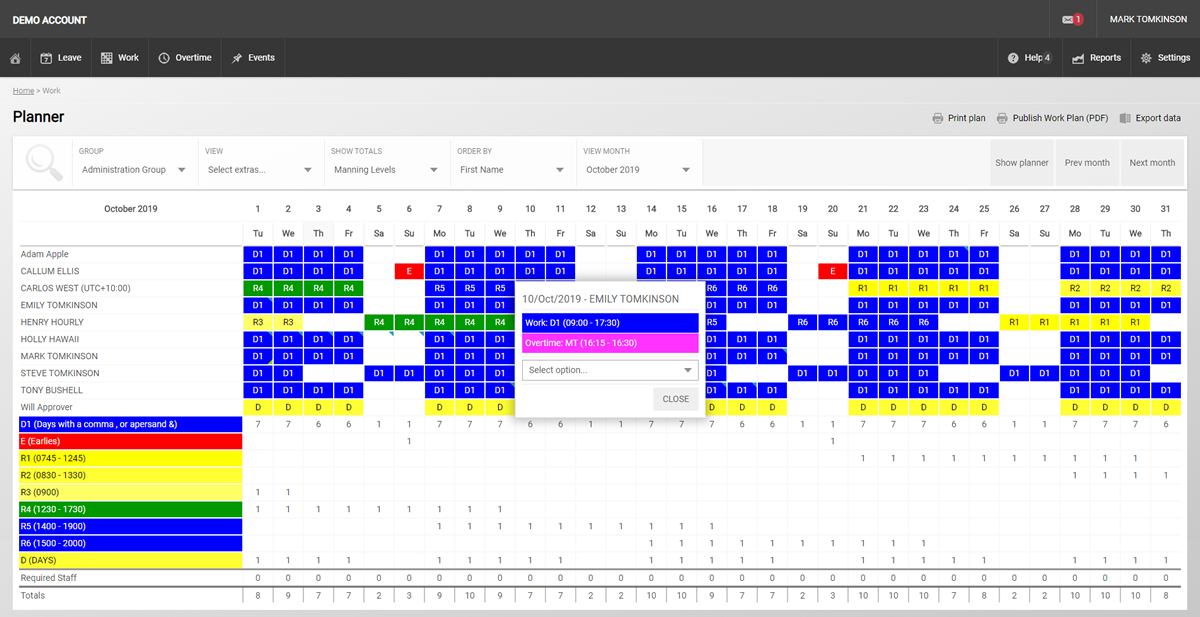Image resolution: width=1200 pixels, height=617 pixels.
Task: Open the View Month October 2019 dropdown
Action: pyautogui.click(x=638, y=170)
